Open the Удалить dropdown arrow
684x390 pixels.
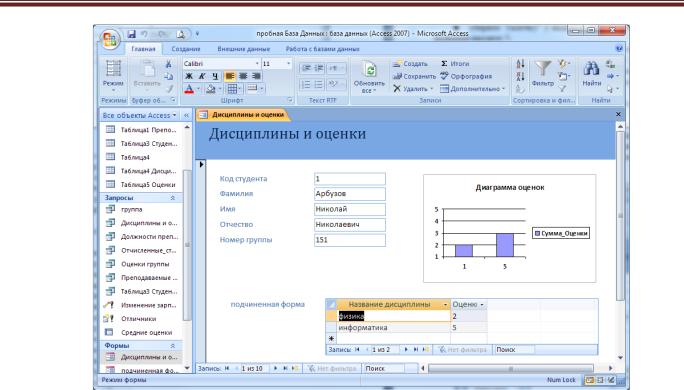click(x=432, y=89)
